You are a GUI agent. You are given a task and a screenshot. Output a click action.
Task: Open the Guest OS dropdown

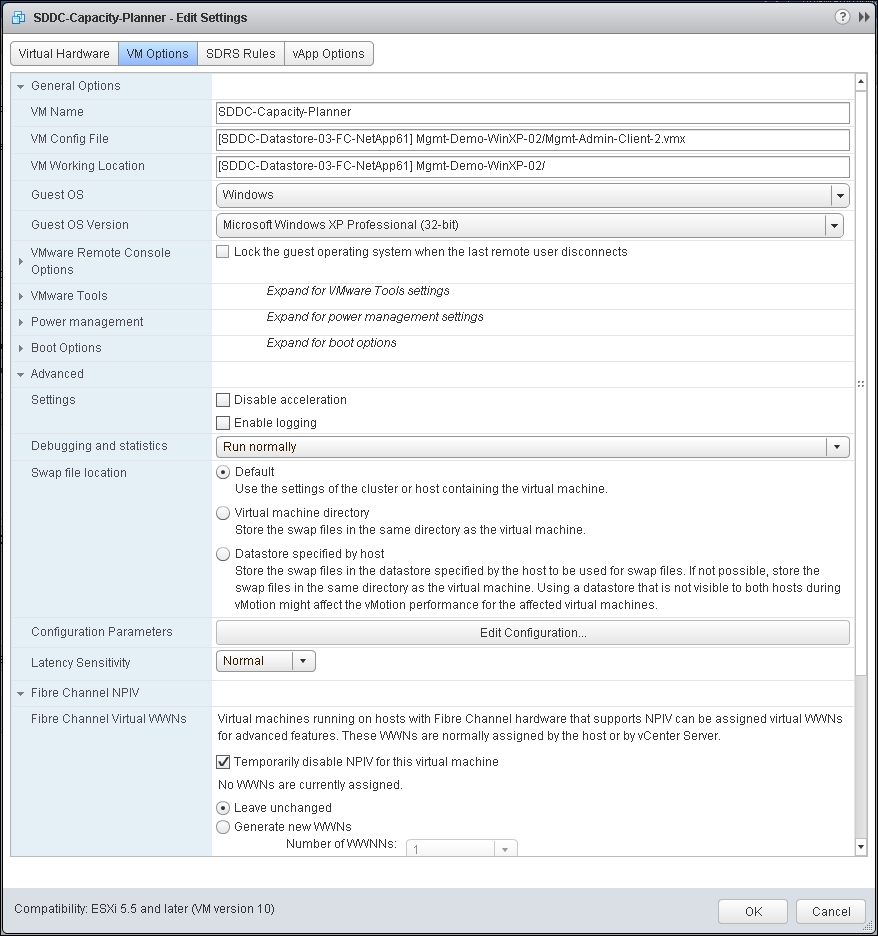(532, 195)
